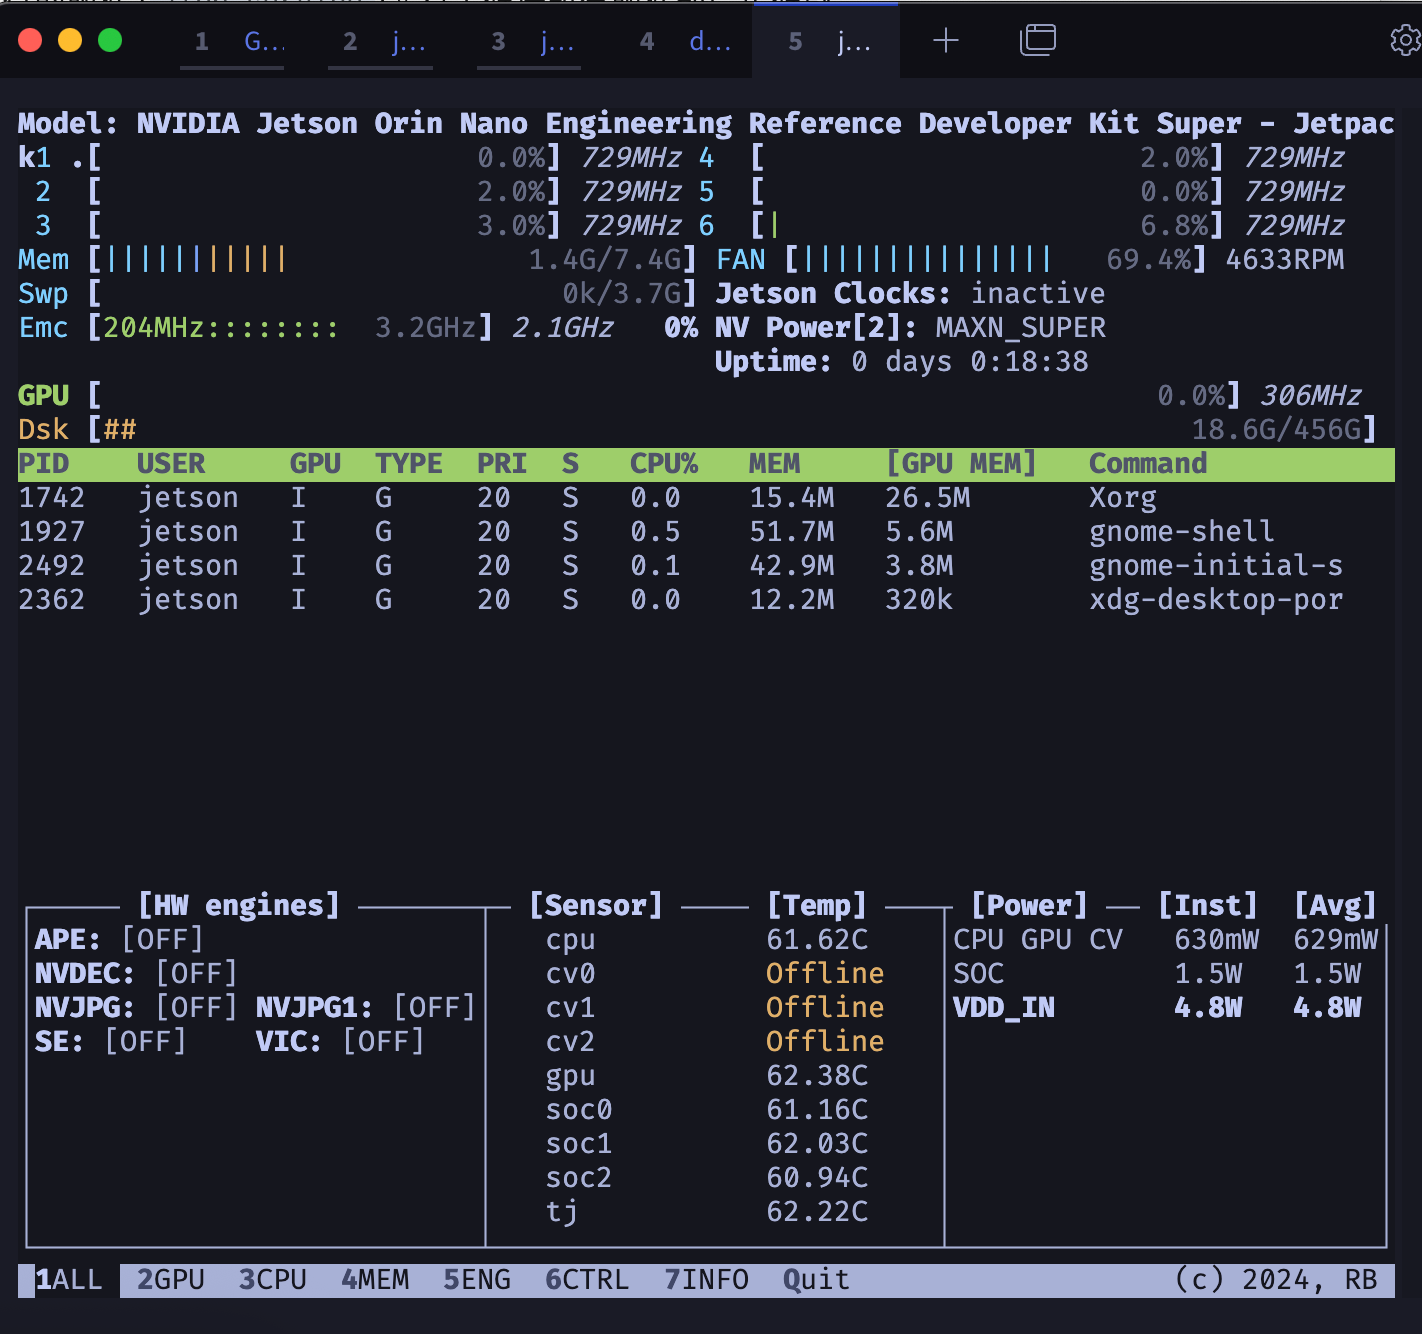Open terminal settings gear icon
This screenshot has height=1334, width=1422.
[1406, 40]
